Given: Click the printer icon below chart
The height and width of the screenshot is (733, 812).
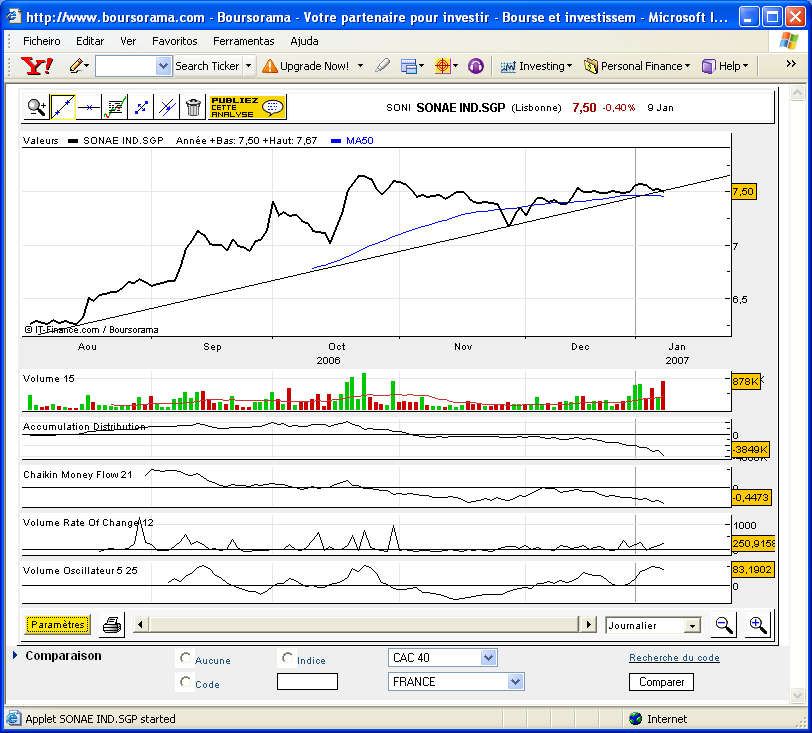Looking at the screenshot, I should click(x=112, y=625).
